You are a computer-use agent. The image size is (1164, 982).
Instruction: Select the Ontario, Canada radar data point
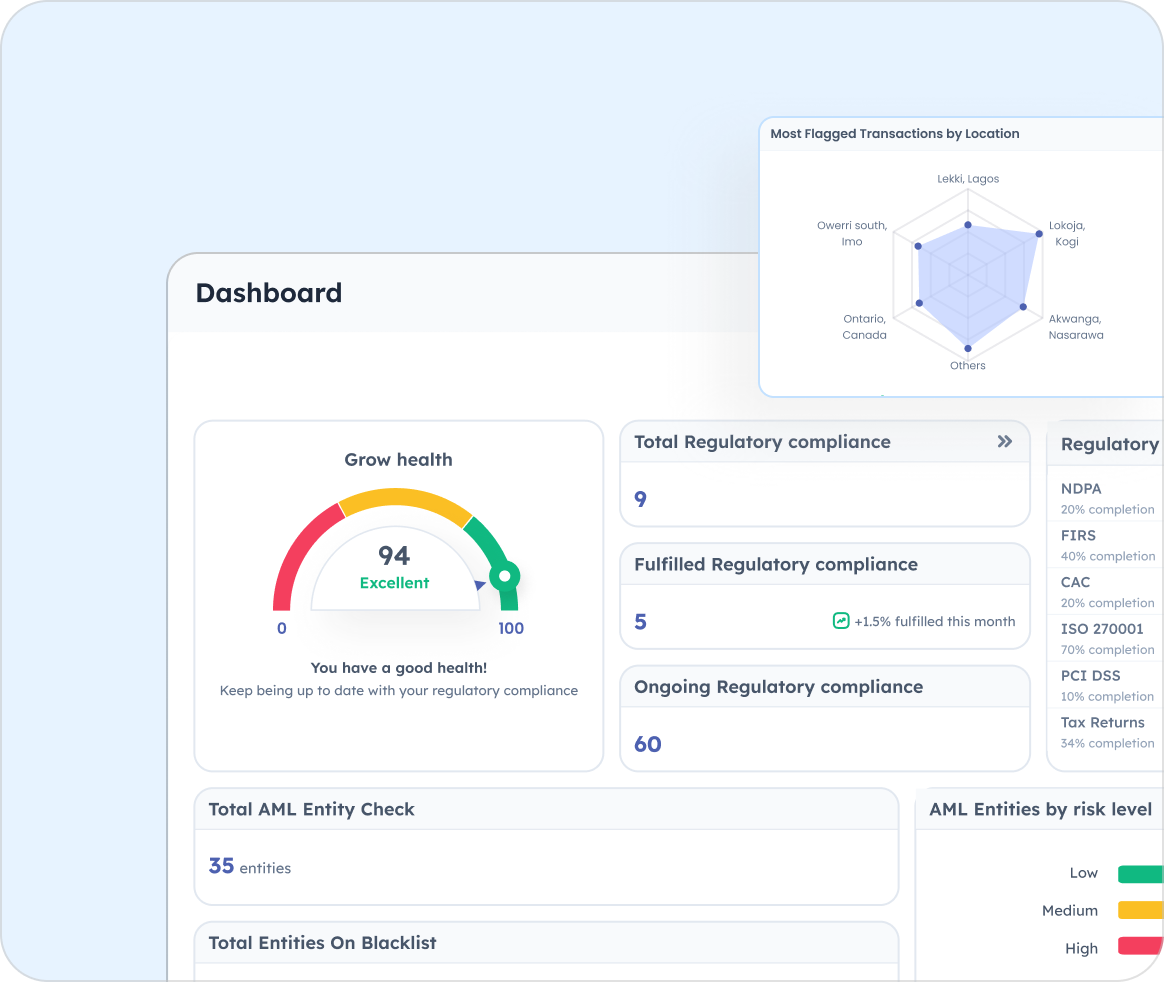coord(918,303)
